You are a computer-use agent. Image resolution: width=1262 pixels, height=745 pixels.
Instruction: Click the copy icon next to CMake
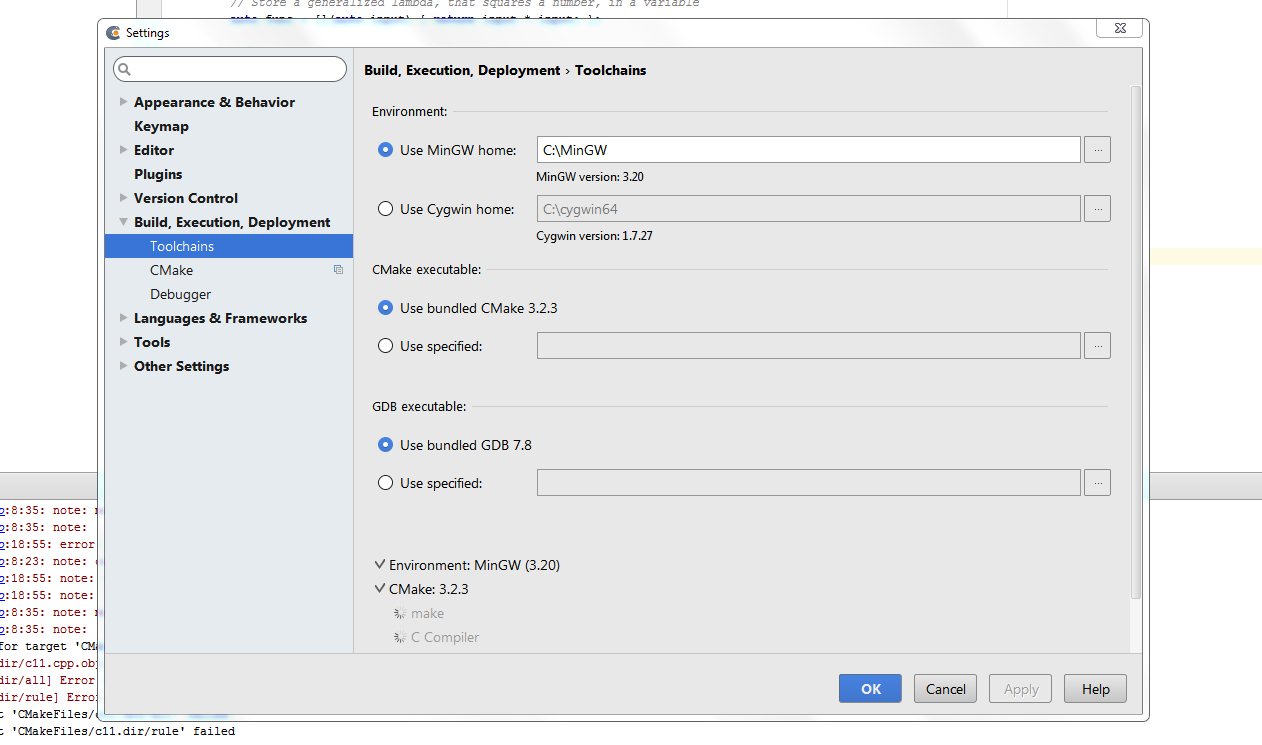(338, 270)
